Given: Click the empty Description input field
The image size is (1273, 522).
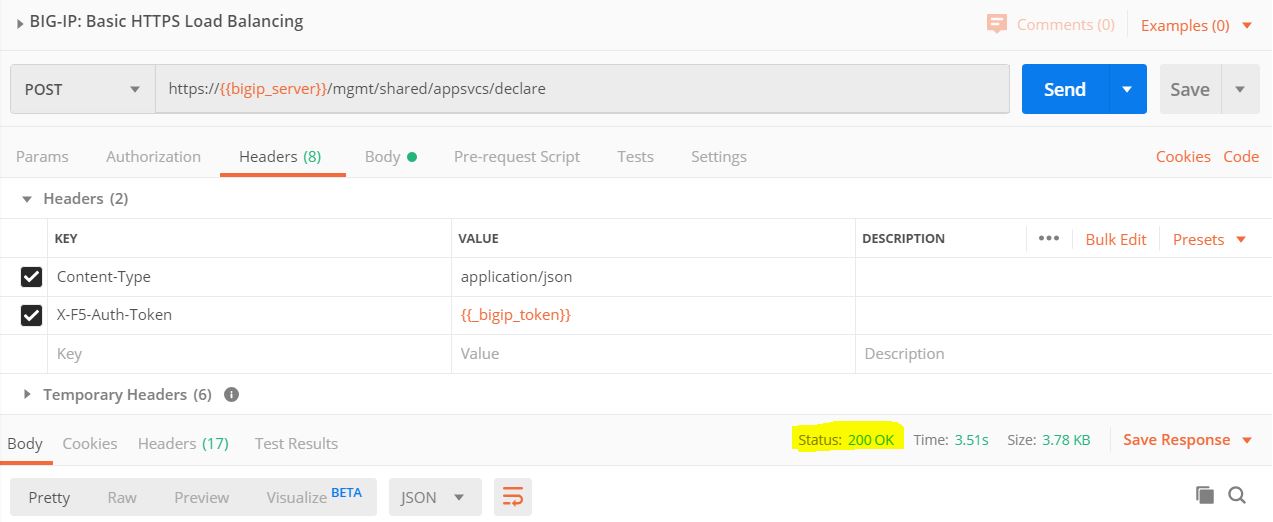Looking at the screenshot, I should (1063, 354).
